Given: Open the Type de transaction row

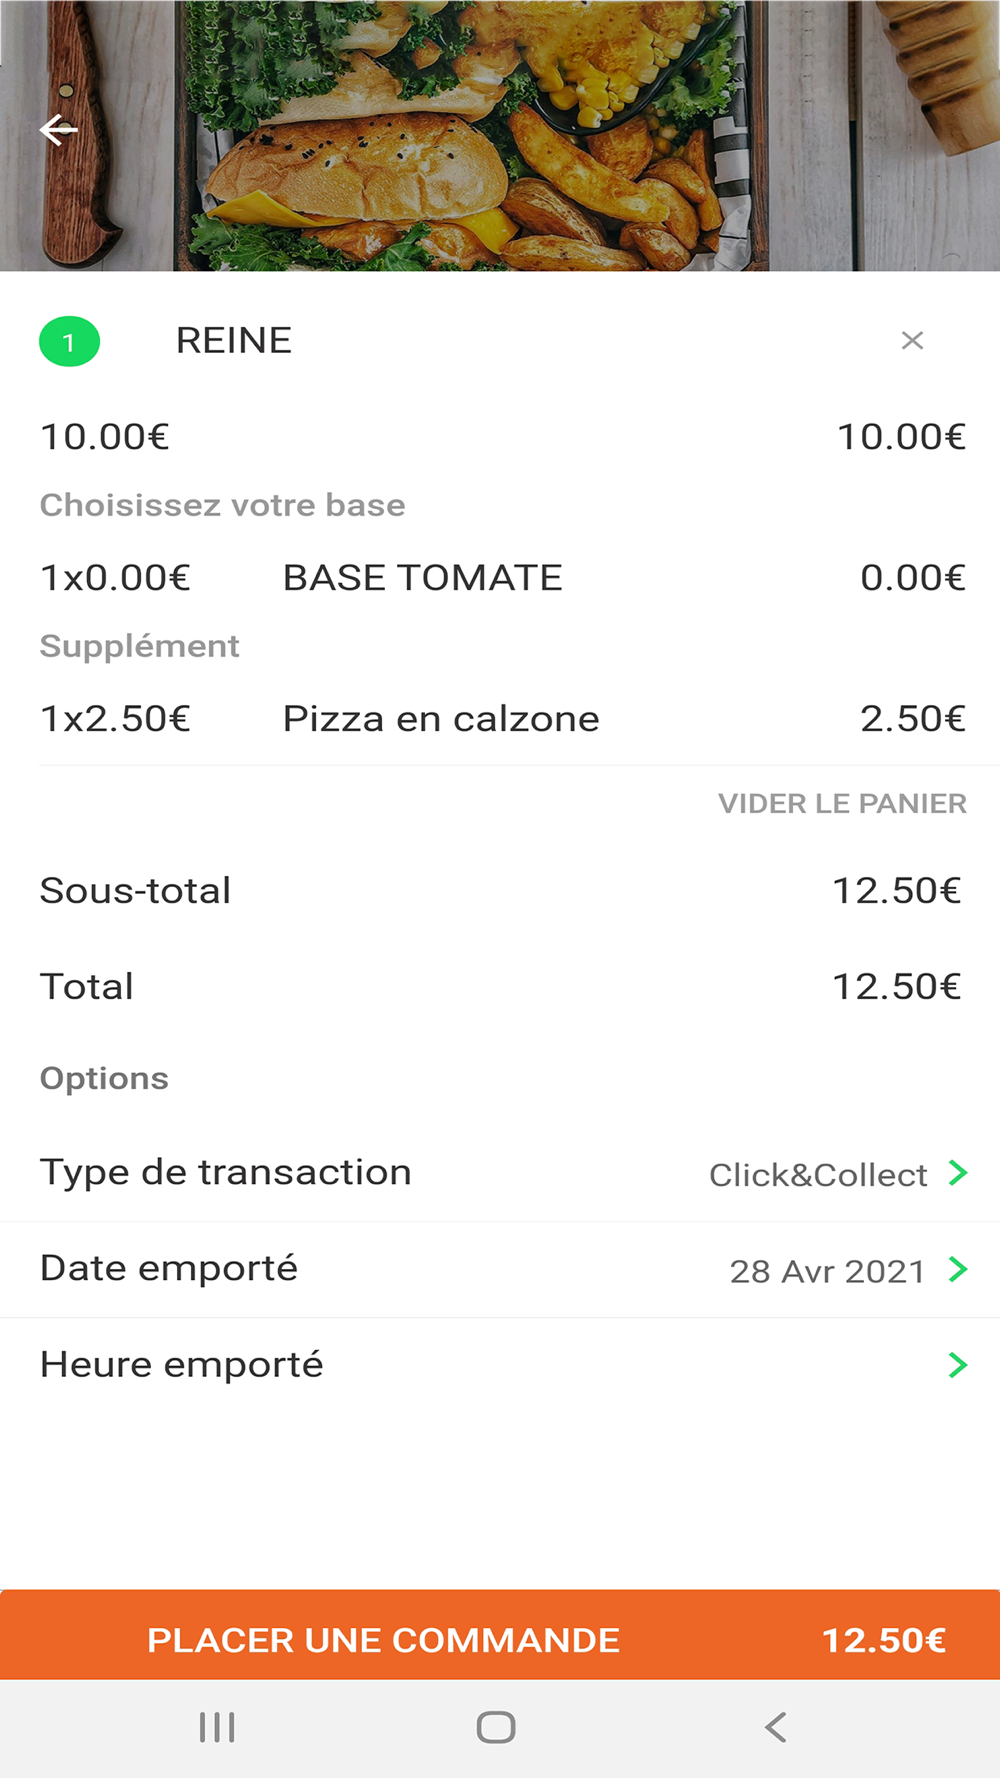Looking at the screenshot, I should pos(500,1173).
